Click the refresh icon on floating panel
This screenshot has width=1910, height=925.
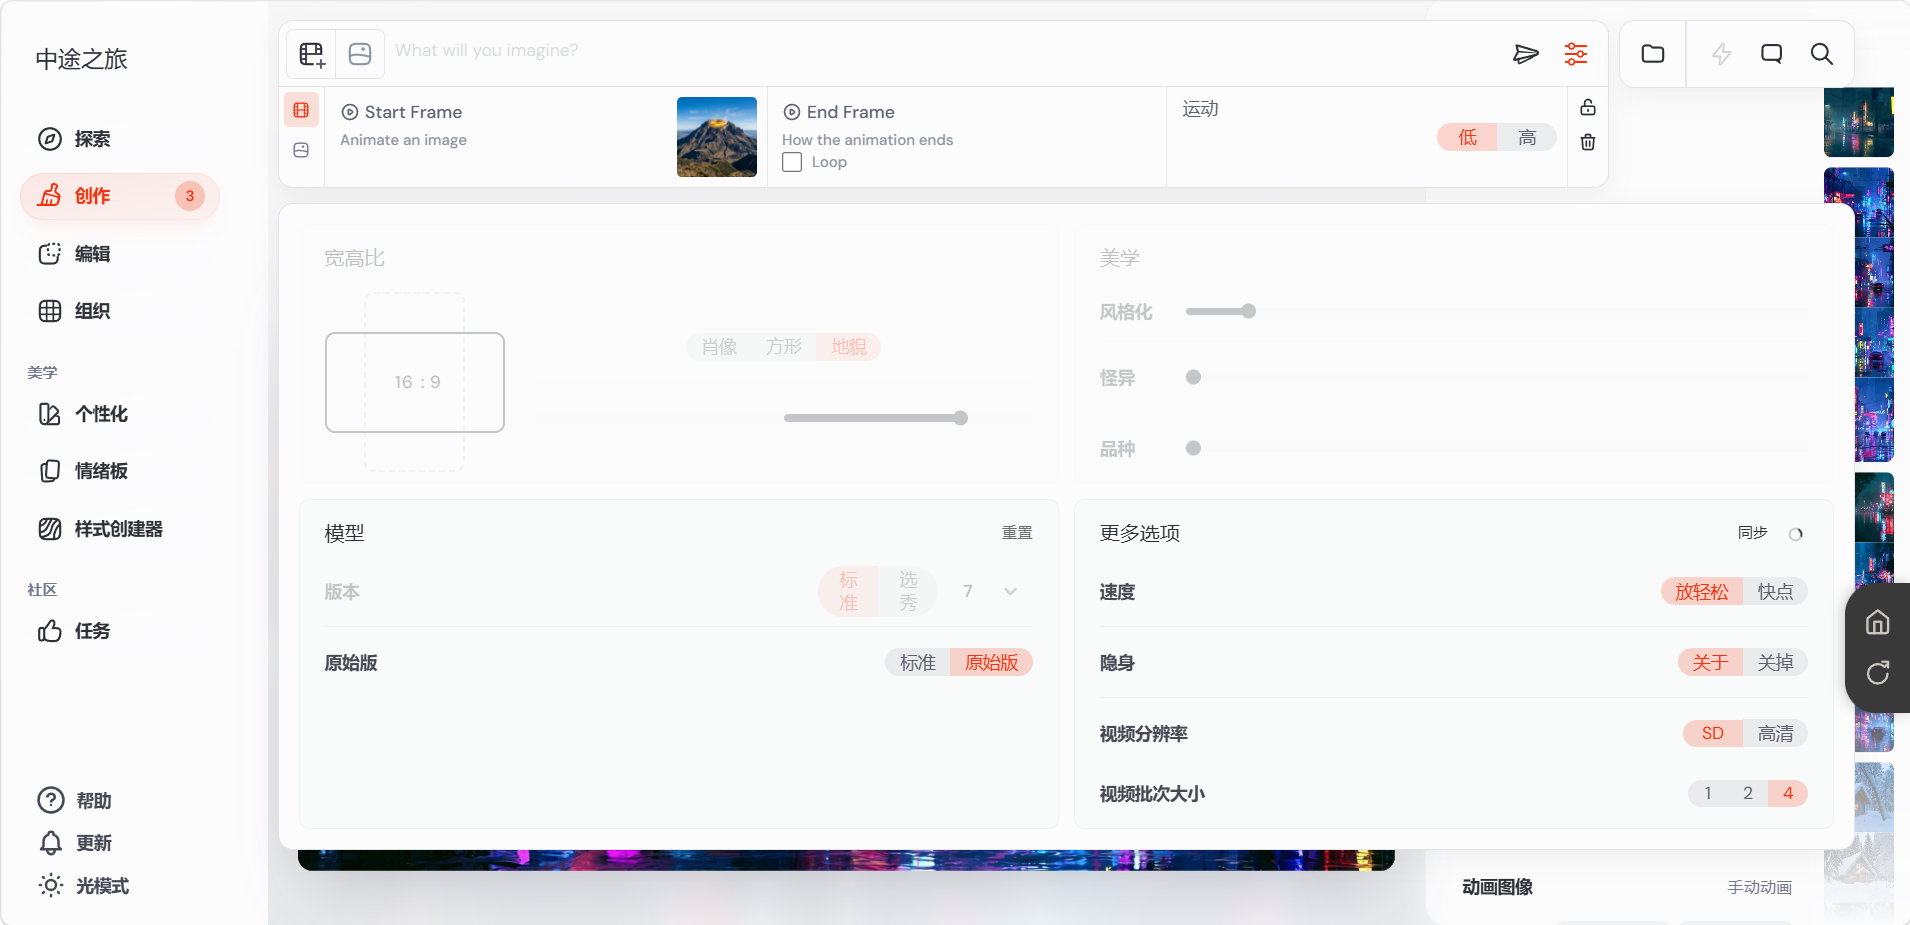[x=1878, y=673]
